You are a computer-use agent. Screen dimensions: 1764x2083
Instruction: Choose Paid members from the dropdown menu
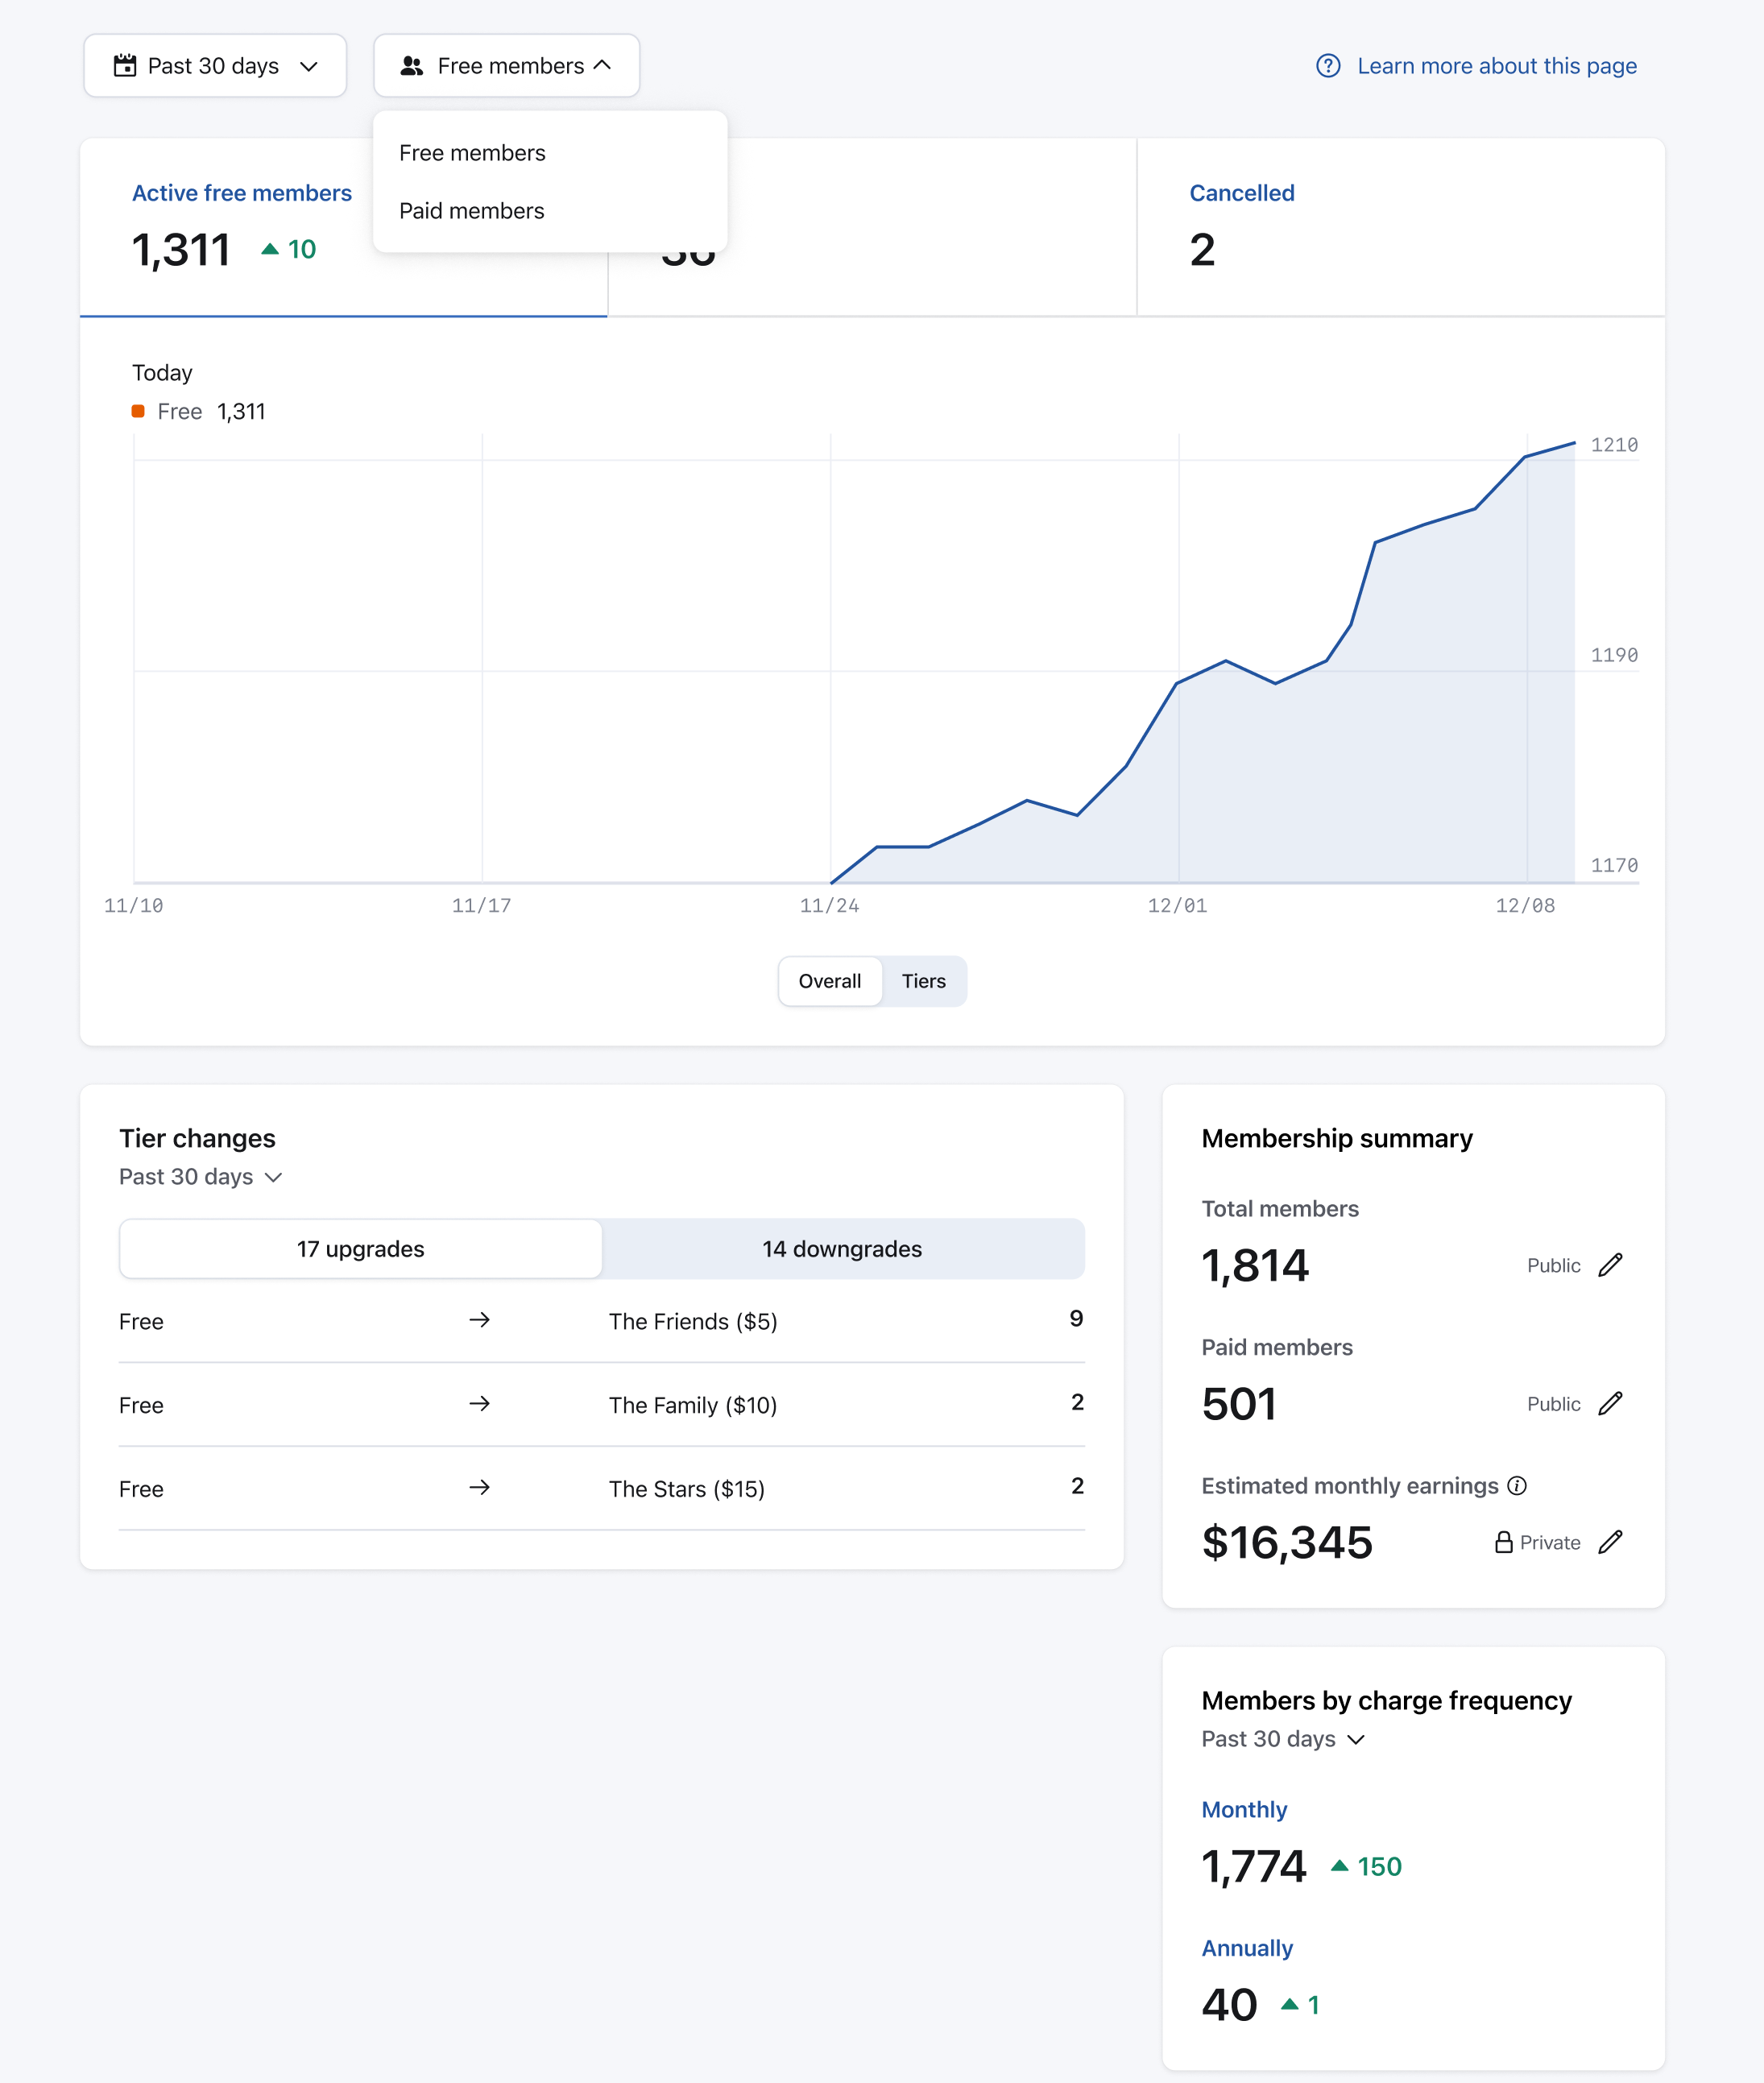tap(471, 211)
